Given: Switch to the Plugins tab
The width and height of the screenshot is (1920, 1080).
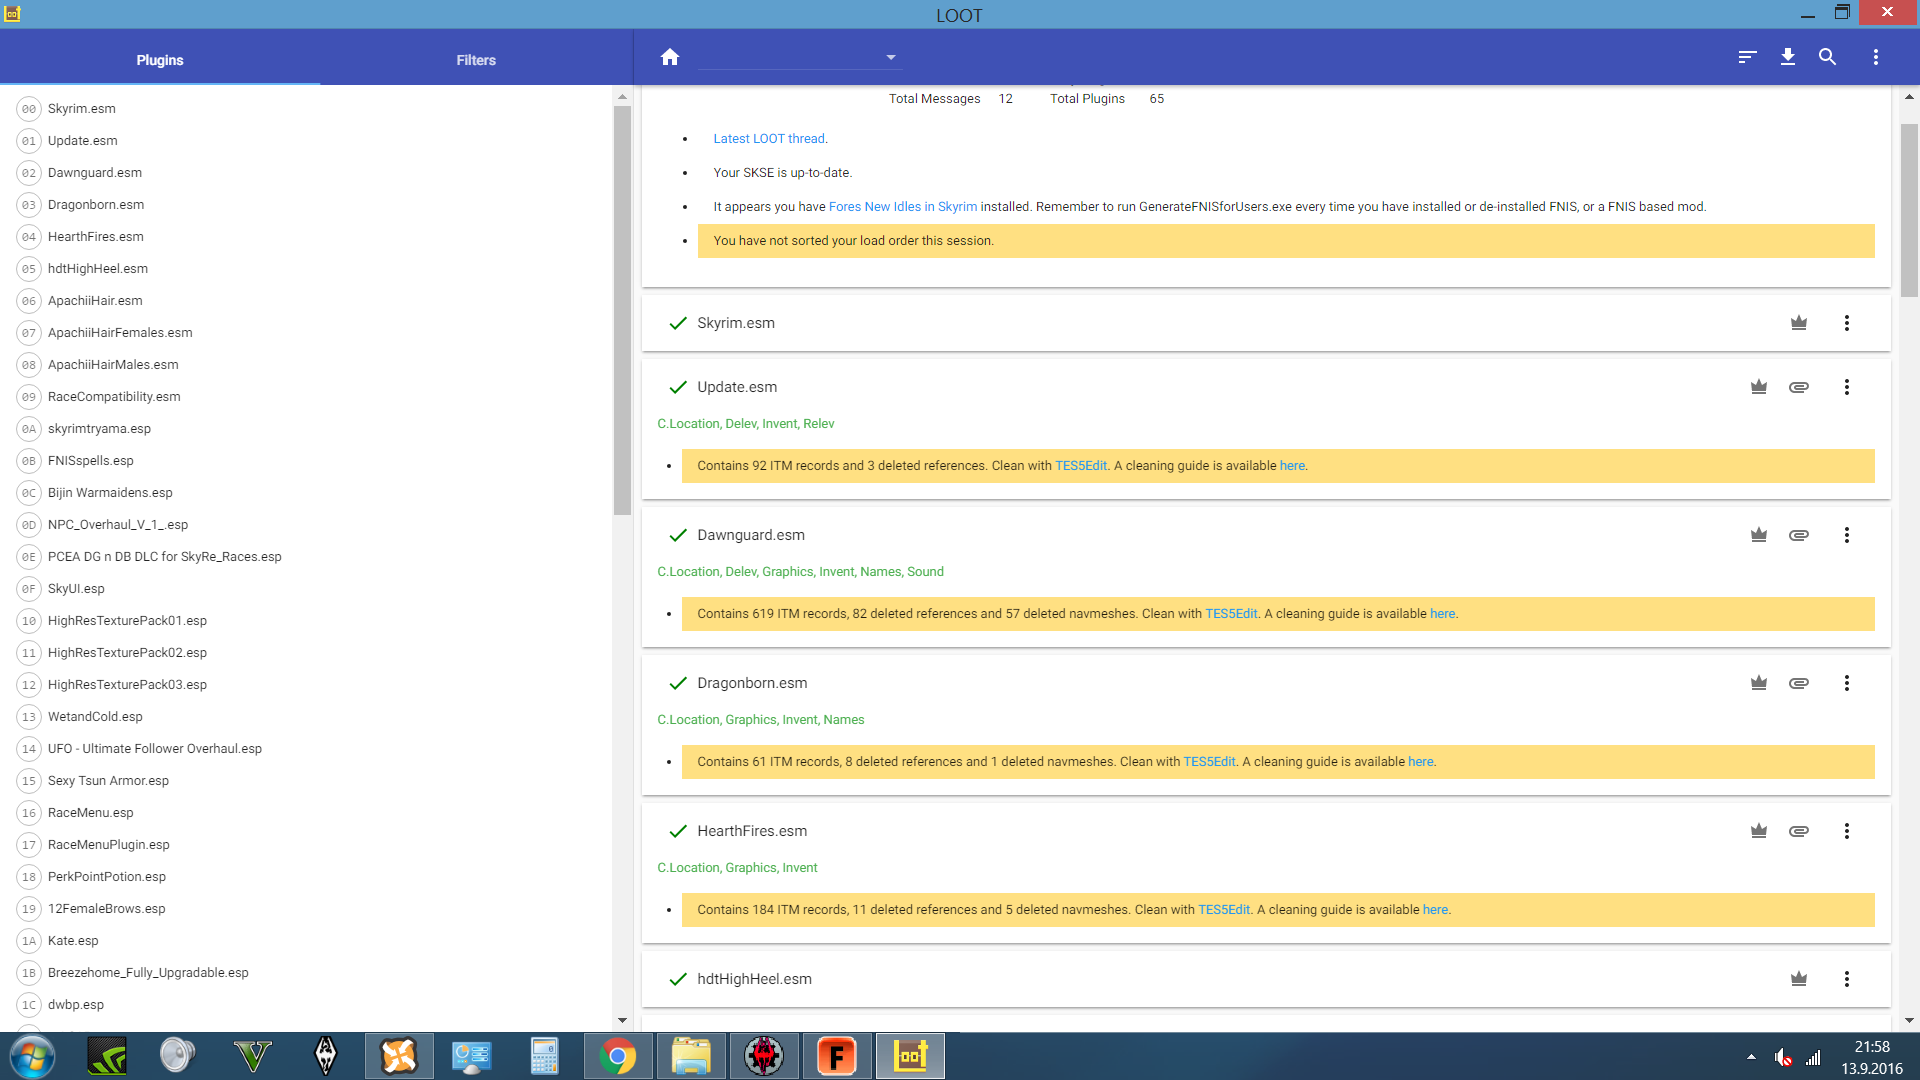Looking at the screenshot, I should 160,60.
